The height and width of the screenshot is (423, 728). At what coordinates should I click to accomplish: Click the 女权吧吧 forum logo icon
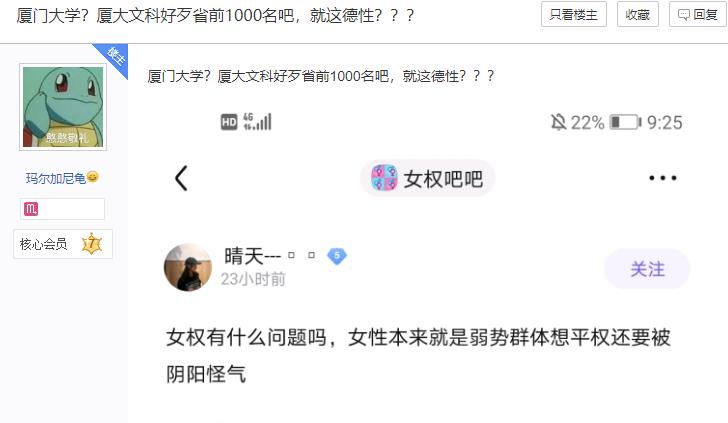pos(384,178)
